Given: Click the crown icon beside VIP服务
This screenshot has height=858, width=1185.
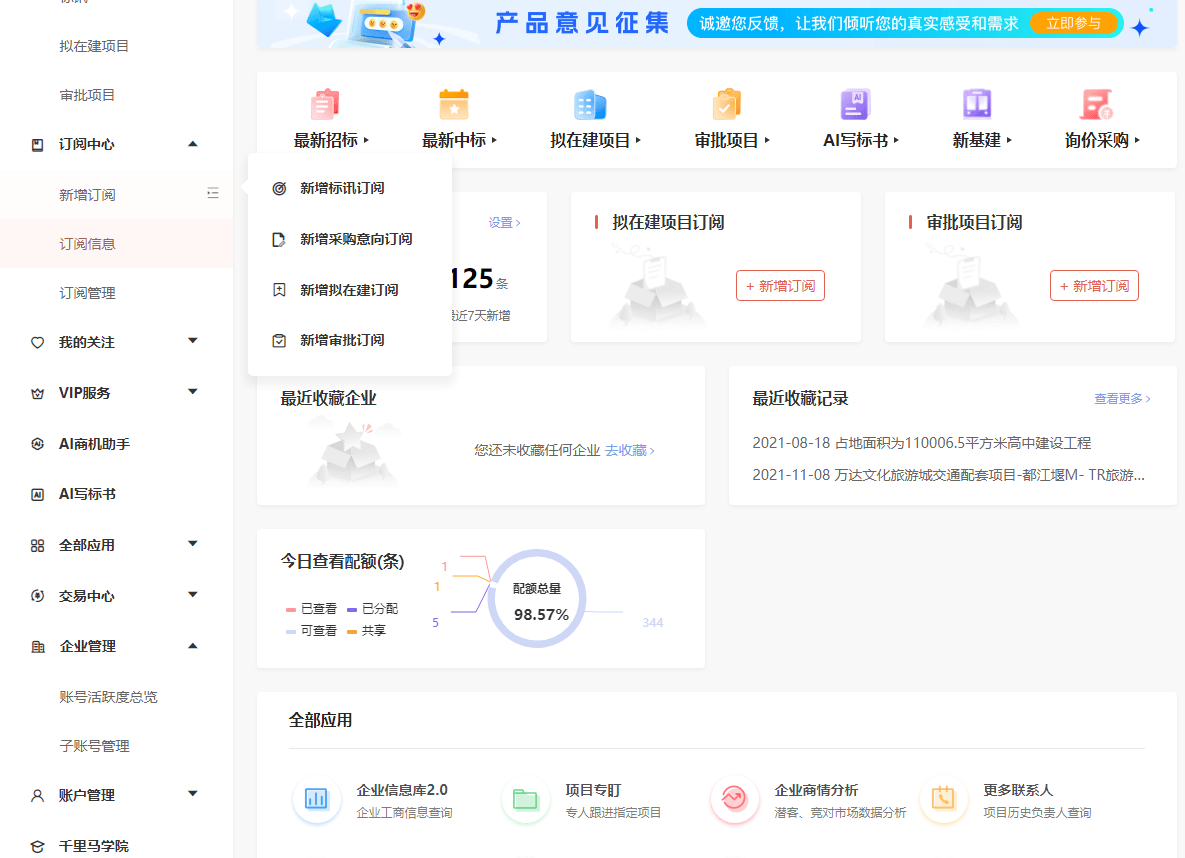Looking at the screenshot, I should 37,393.
